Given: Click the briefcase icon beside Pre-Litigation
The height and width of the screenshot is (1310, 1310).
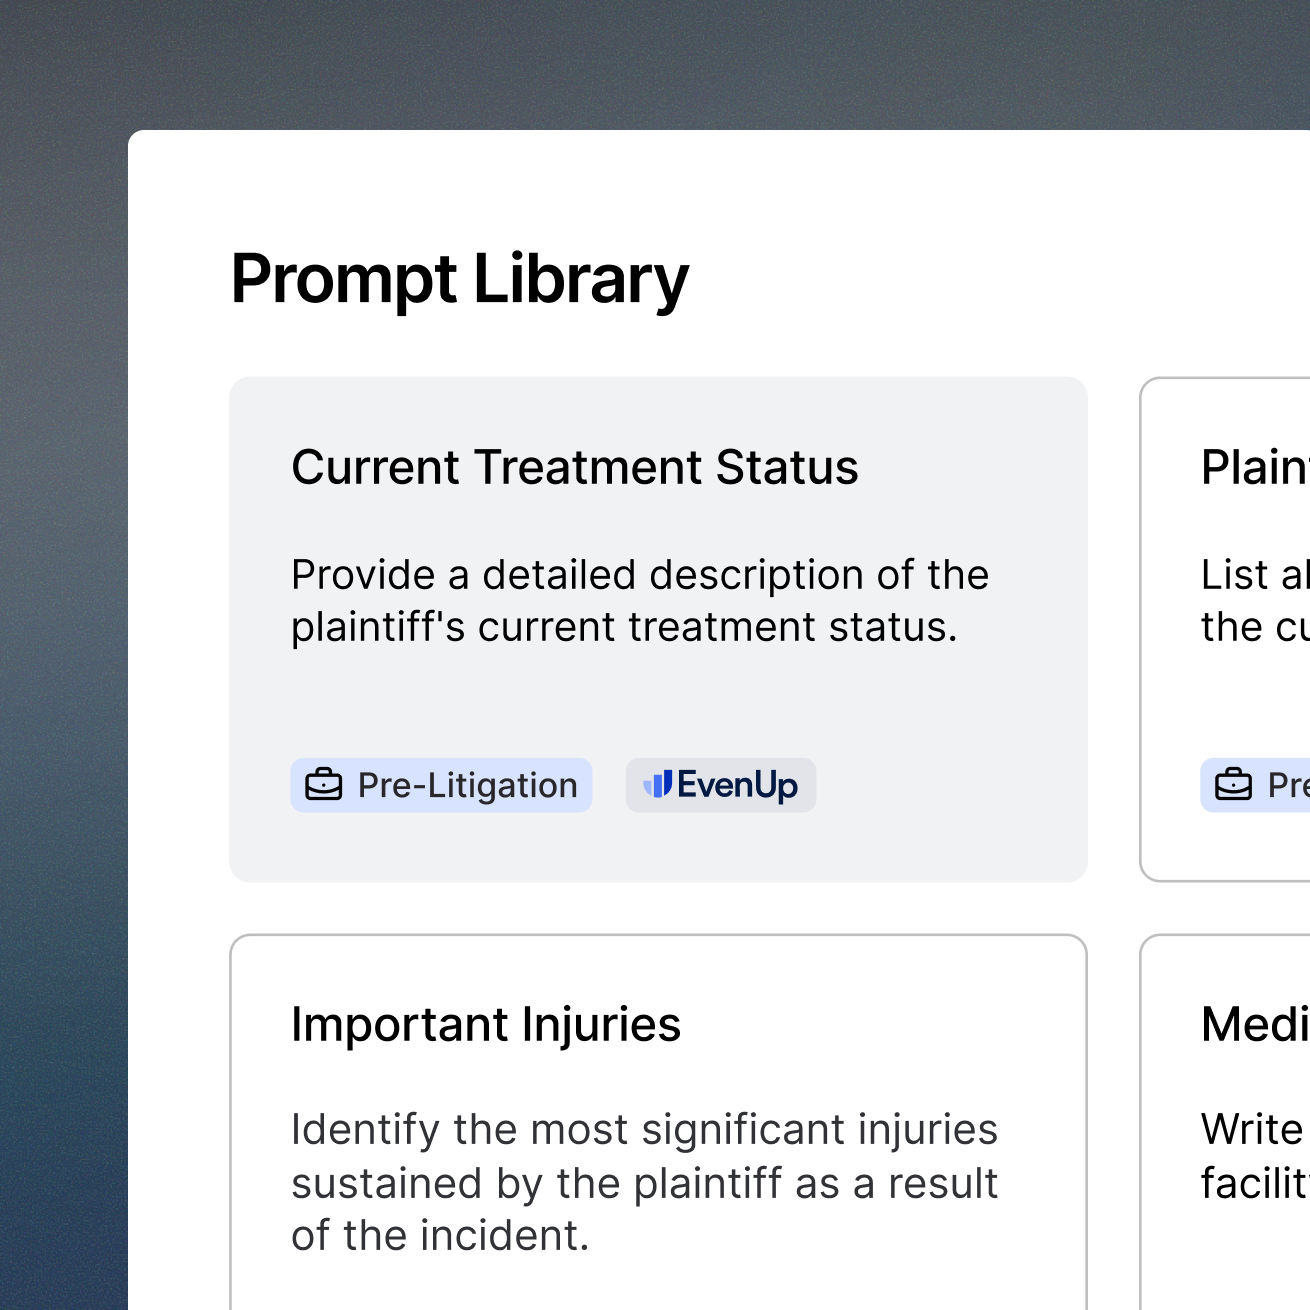Looking at the screenshot, I should pyautogui.click(x=324, y=785).
